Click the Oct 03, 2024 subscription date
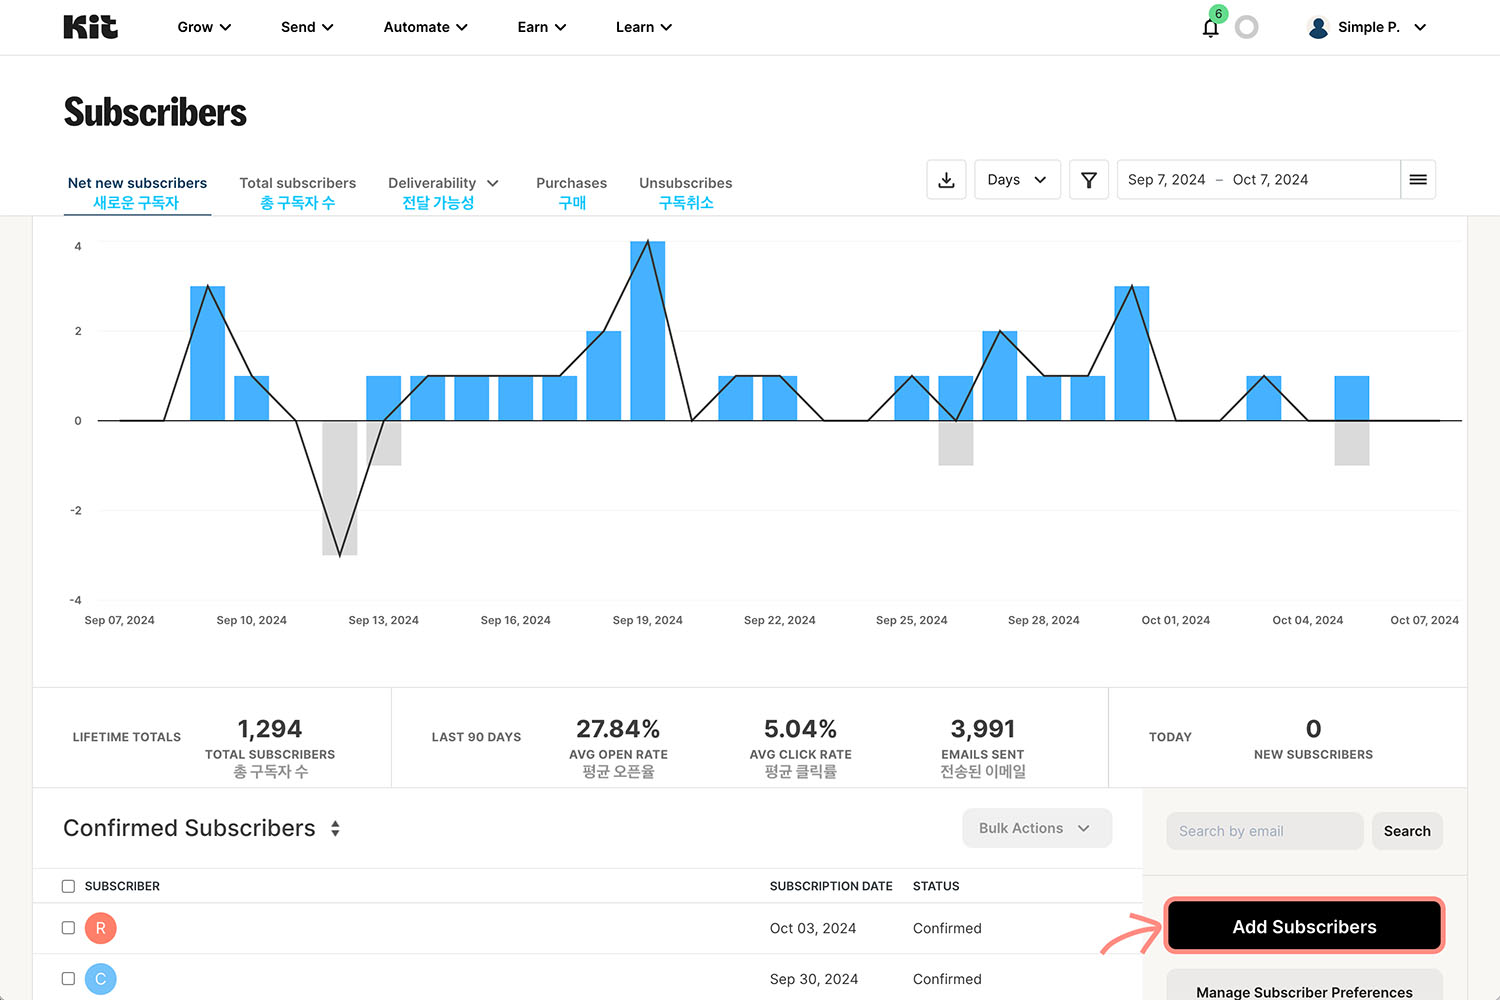The height and width of the screenshot is (1000, 1500). point(813,928)
